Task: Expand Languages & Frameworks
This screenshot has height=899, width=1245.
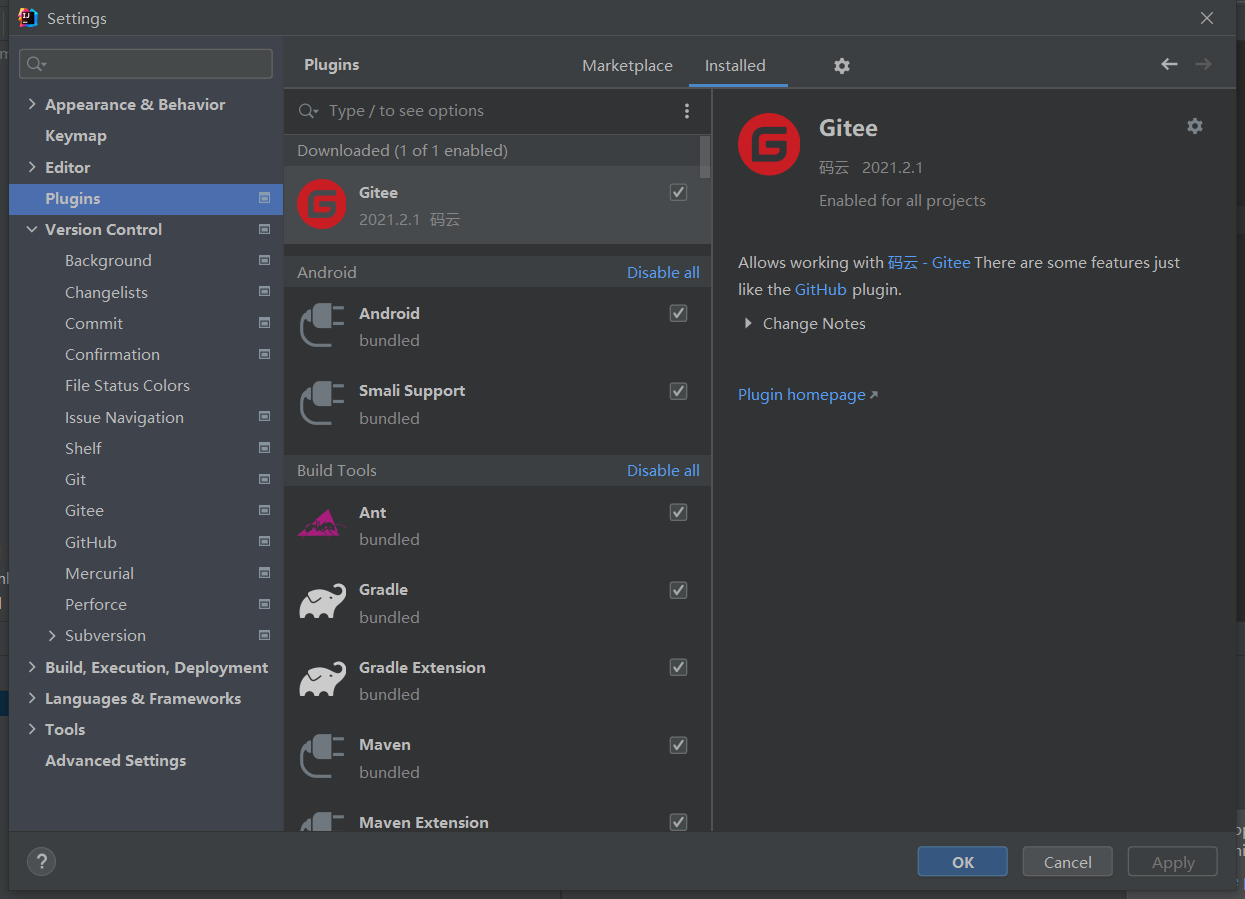Action: coord(32,698)
